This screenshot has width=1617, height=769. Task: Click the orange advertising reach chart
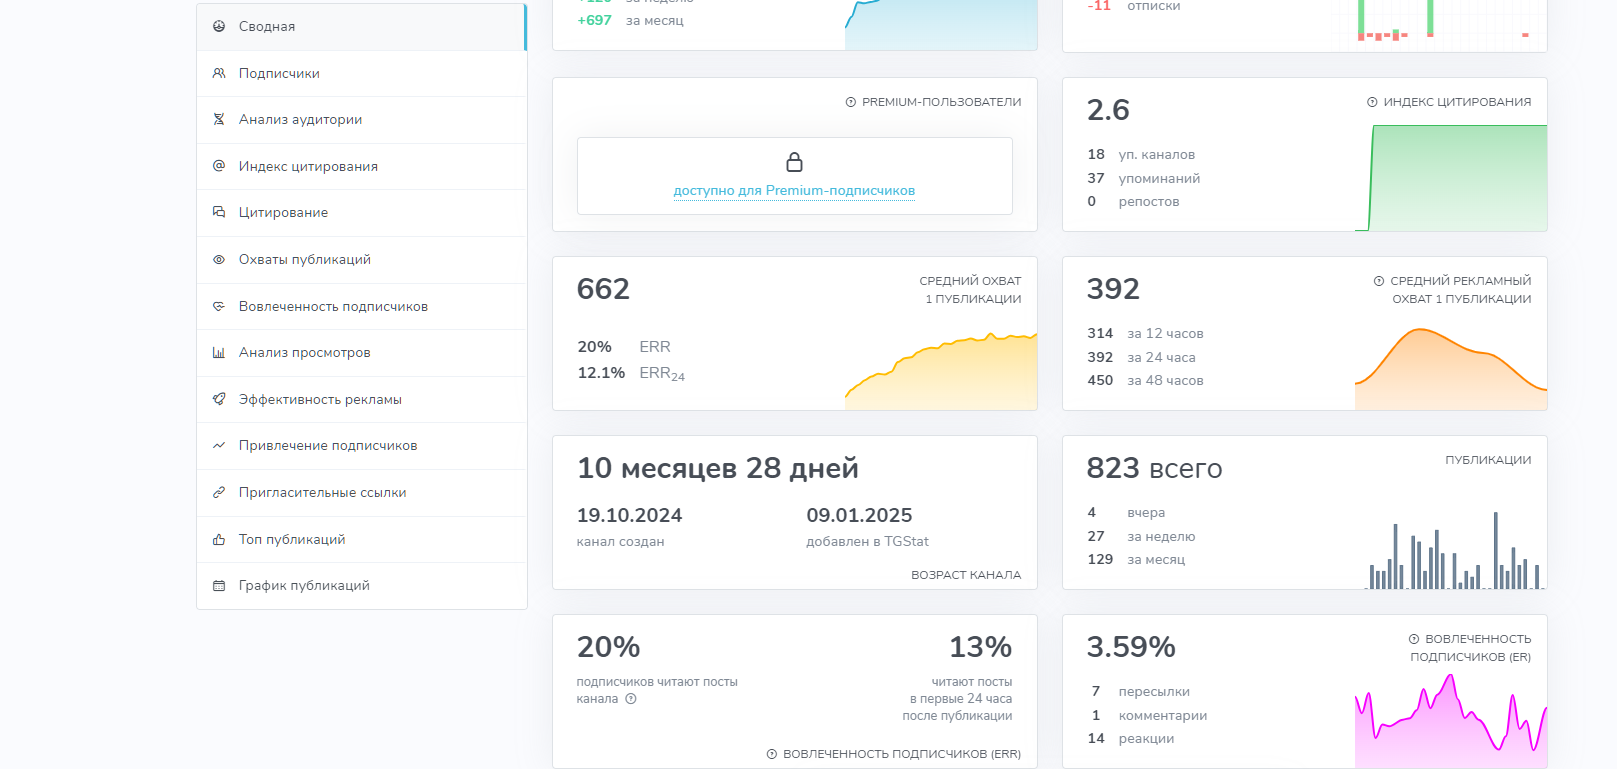[1451, 369]
